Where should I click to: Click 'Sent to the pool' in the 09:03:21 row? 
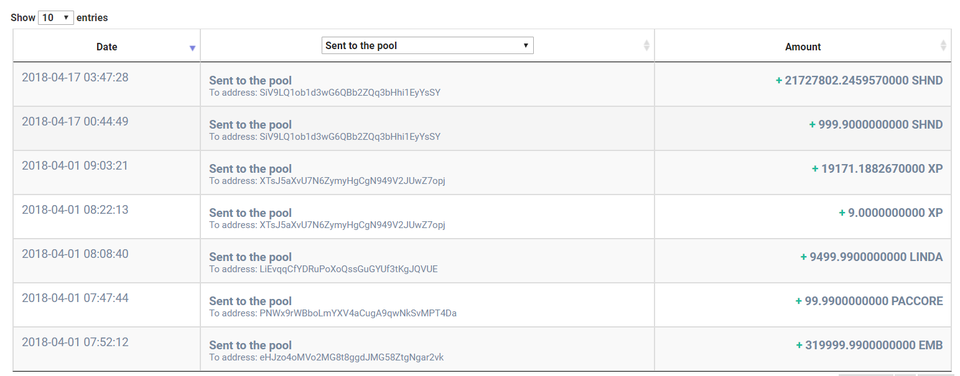tap(250, 168)
